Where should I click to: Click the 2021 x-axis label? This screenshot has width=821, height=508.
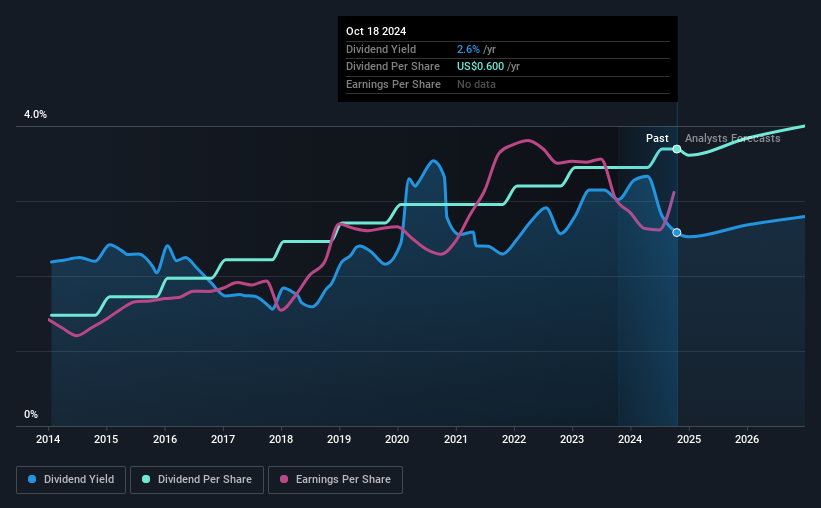(456, 439)
